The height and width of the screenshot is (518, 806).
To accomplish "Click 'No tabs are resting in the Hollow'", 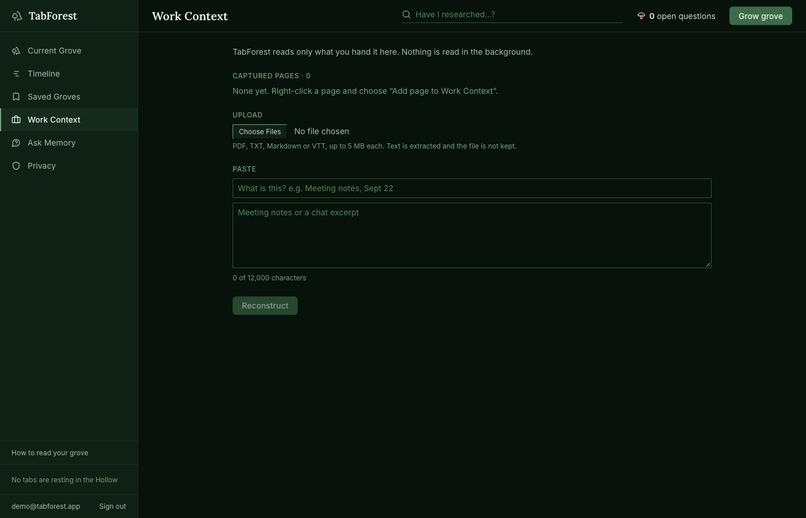I will click(64, 480).
